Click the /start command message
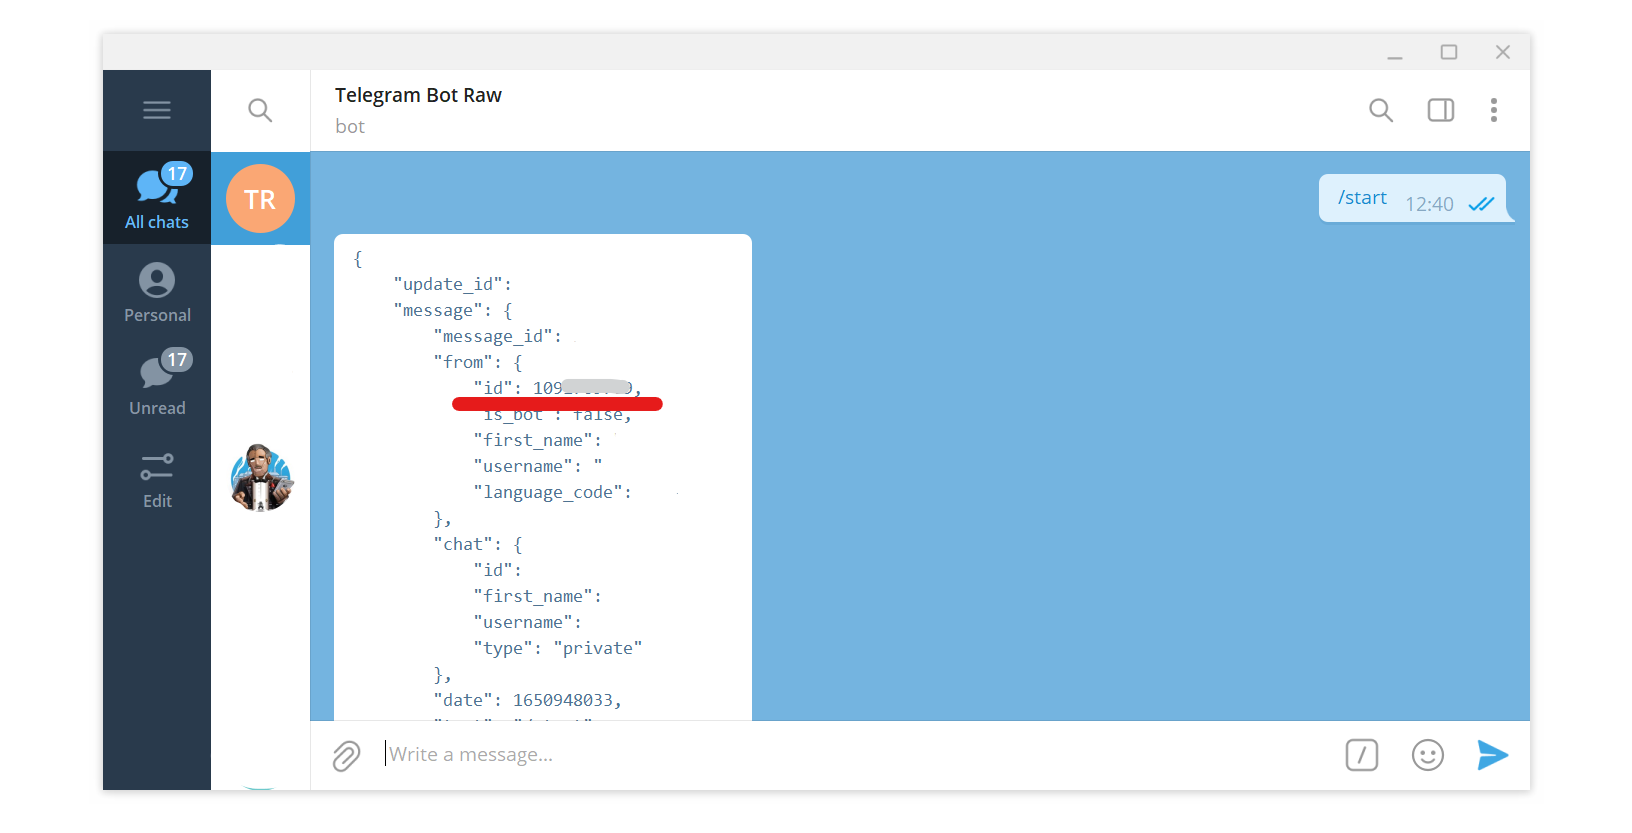 coord(1362,198)
